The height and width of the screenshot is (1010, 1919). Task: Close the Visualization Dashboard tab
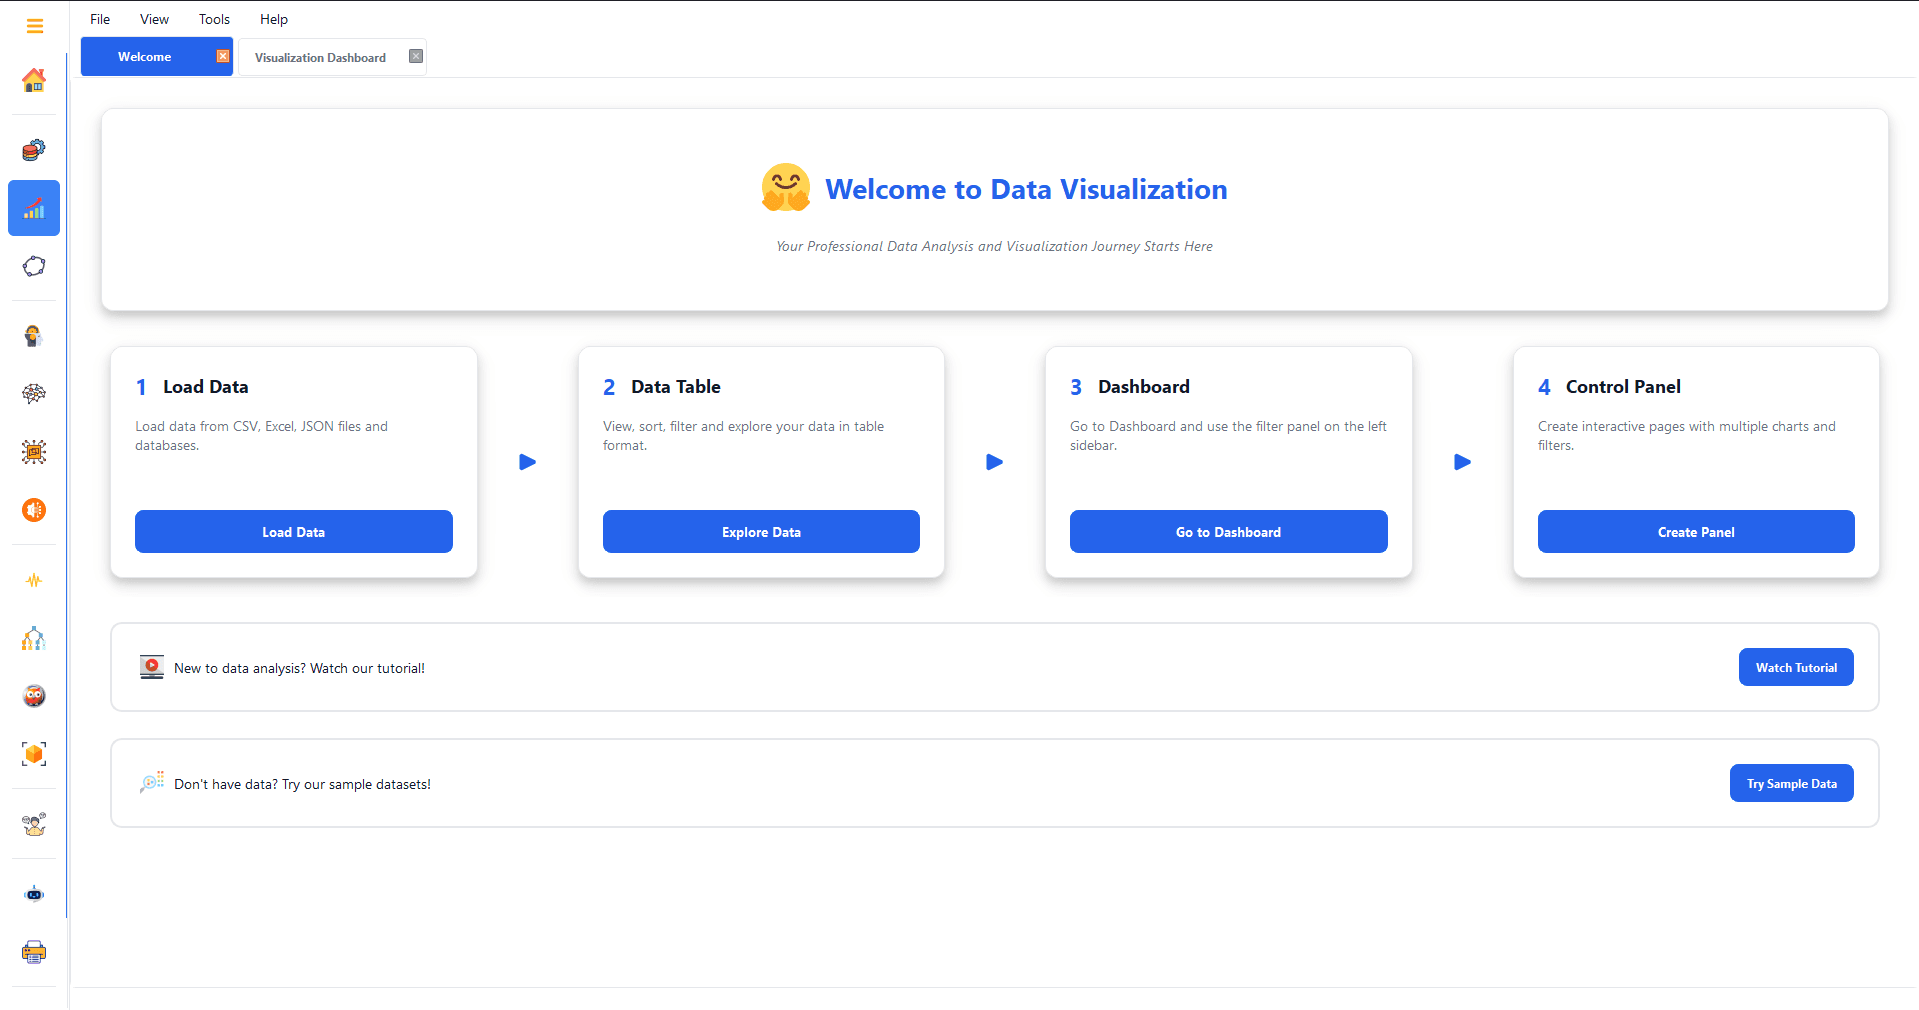416,56
